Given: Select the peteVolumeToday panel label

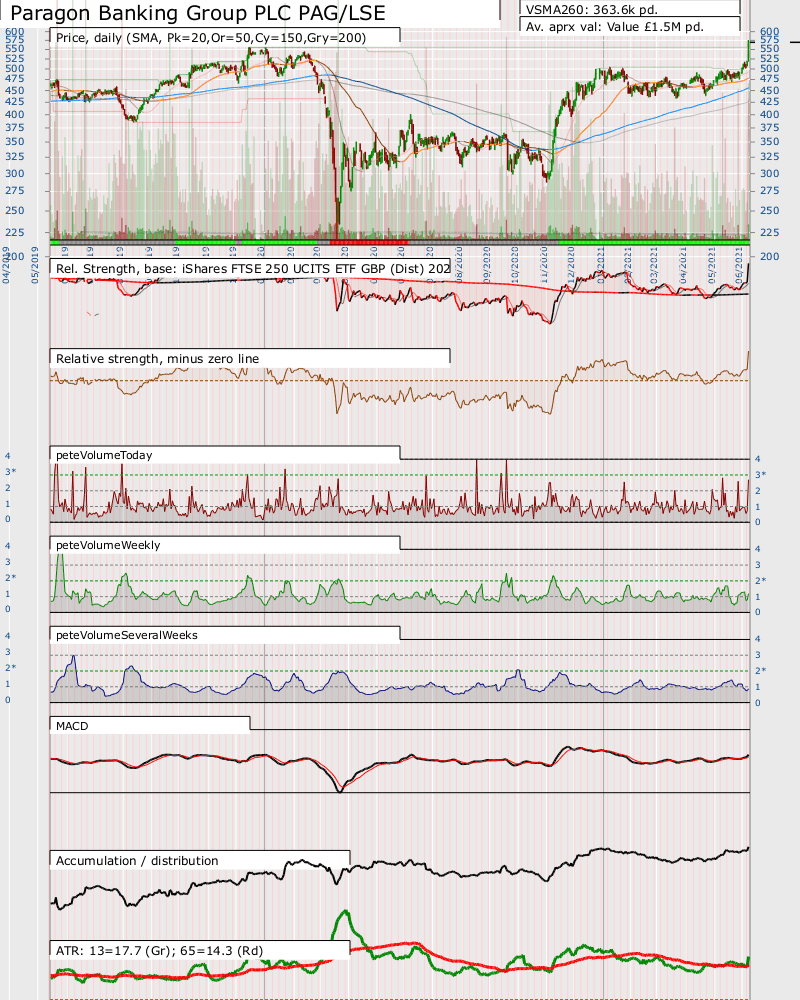Looking at the screenshot, I should pos(104,455).
